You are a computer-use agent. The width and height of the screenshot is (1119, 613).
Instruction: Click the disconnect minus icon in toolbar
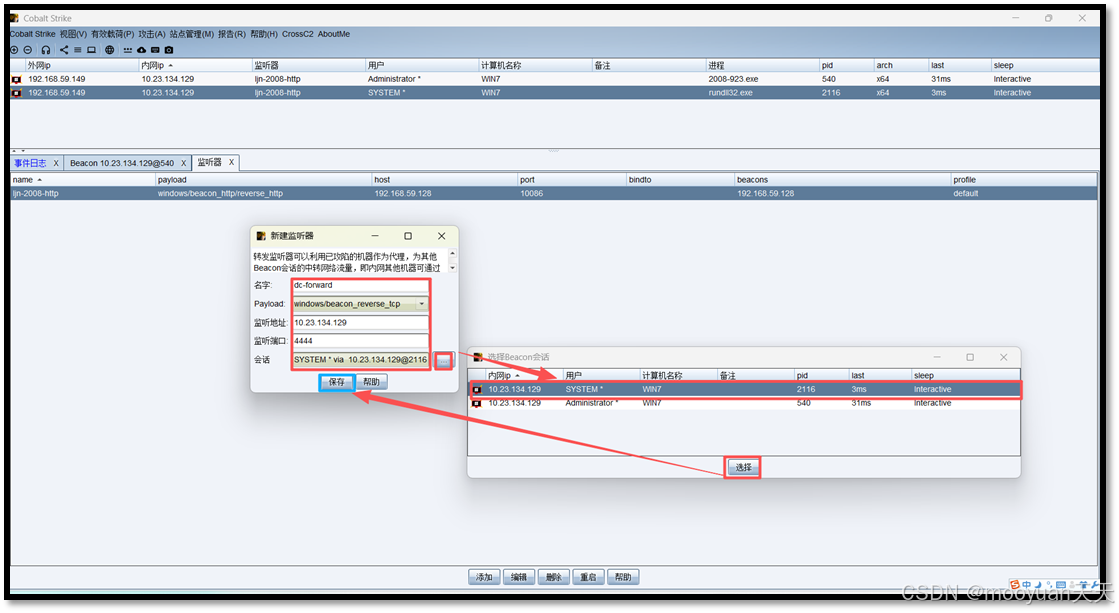(x=28, y=50)
